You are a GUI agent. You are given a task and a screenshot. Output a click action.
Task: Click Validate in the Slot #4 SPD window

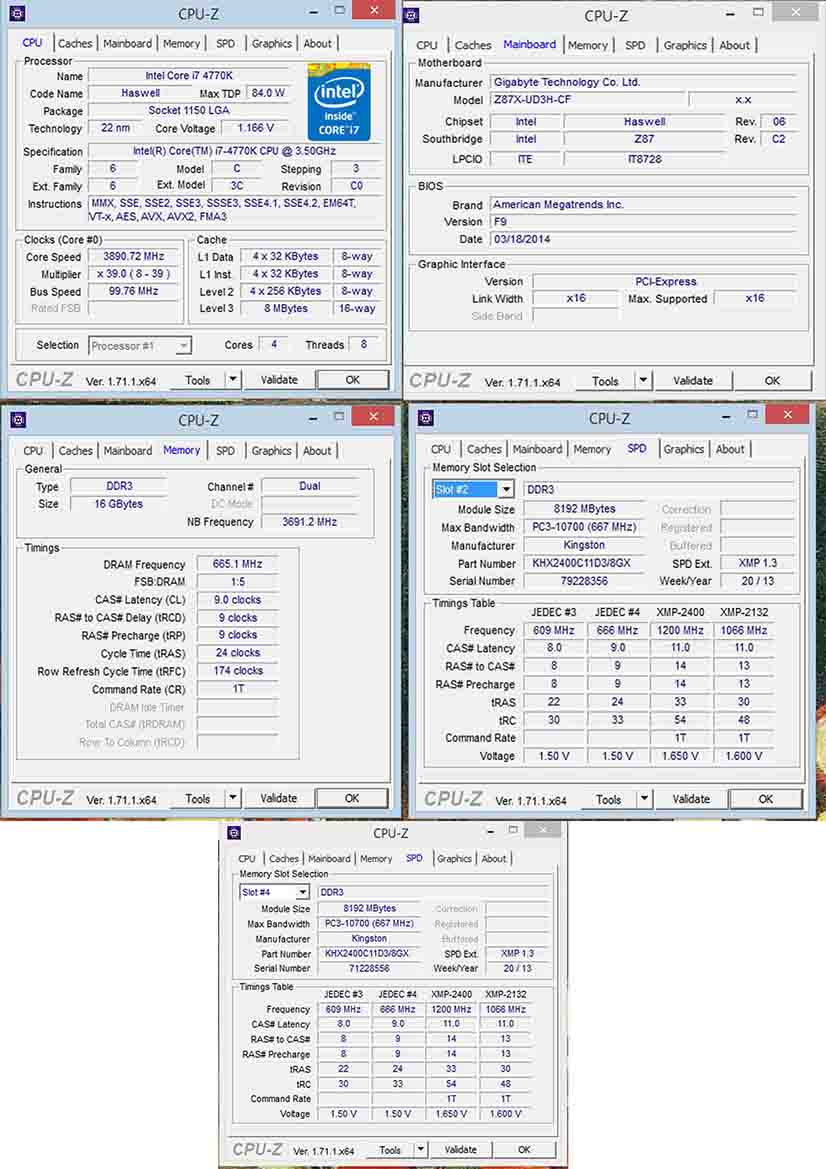461,1150
